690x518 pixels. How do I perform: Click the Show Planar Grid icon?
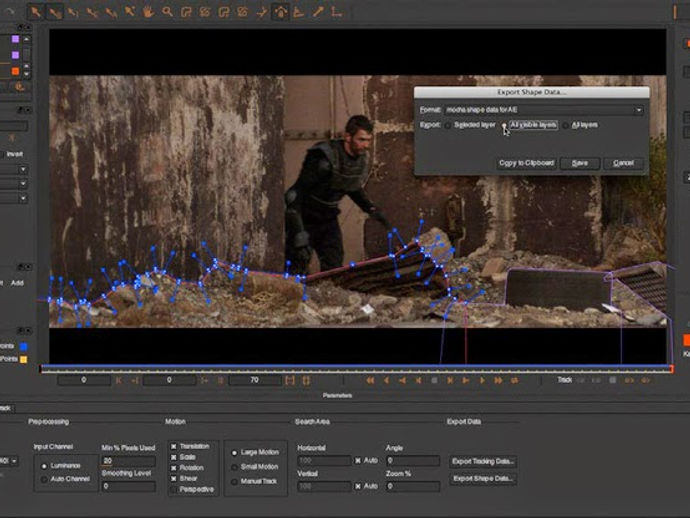(x=299, y=12)
